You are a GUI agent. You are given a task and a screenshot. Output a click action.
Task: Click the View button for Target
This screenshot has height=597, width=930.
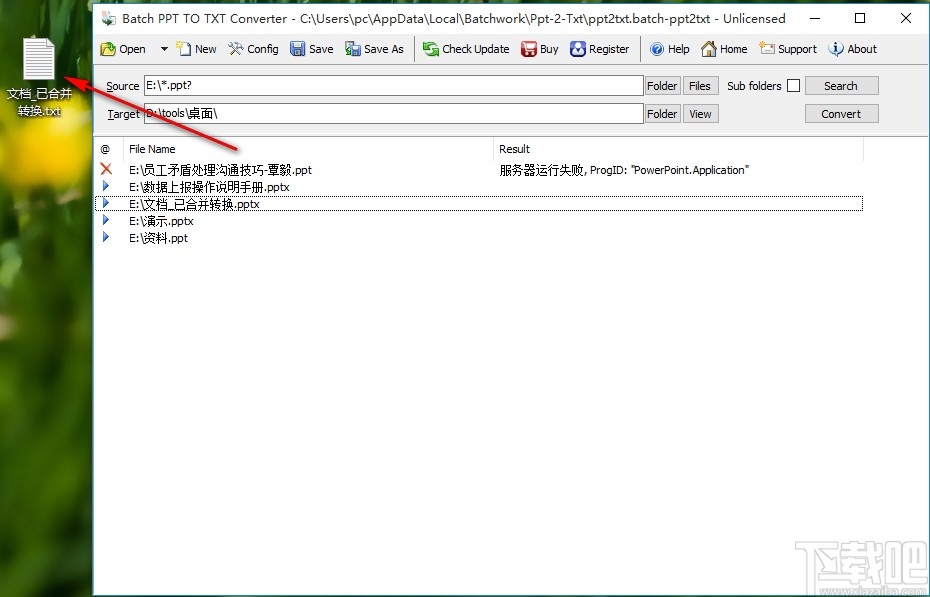tap(700, 113)
